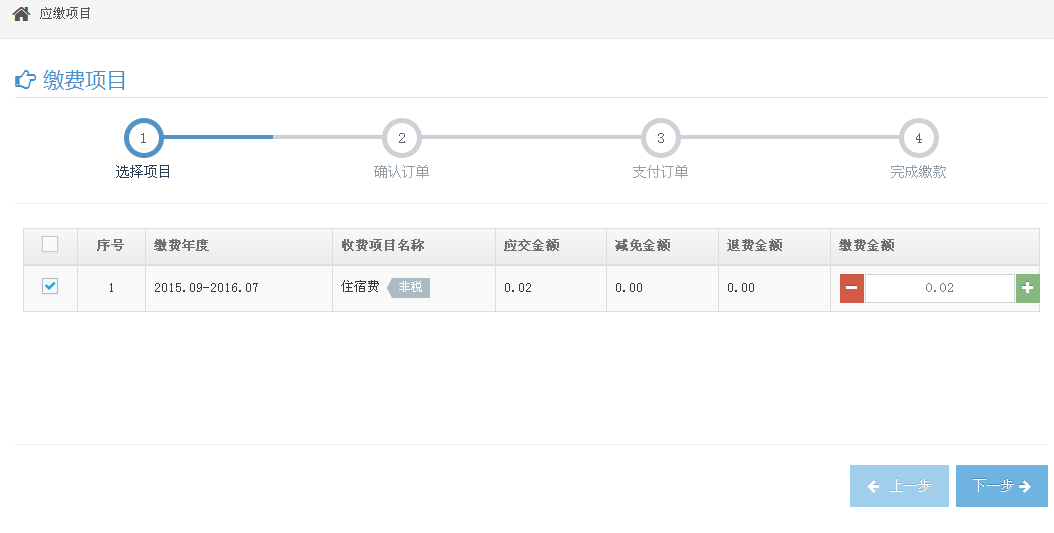
Task: Click the 应交金额 column header
Action: [x=532, y=245]
